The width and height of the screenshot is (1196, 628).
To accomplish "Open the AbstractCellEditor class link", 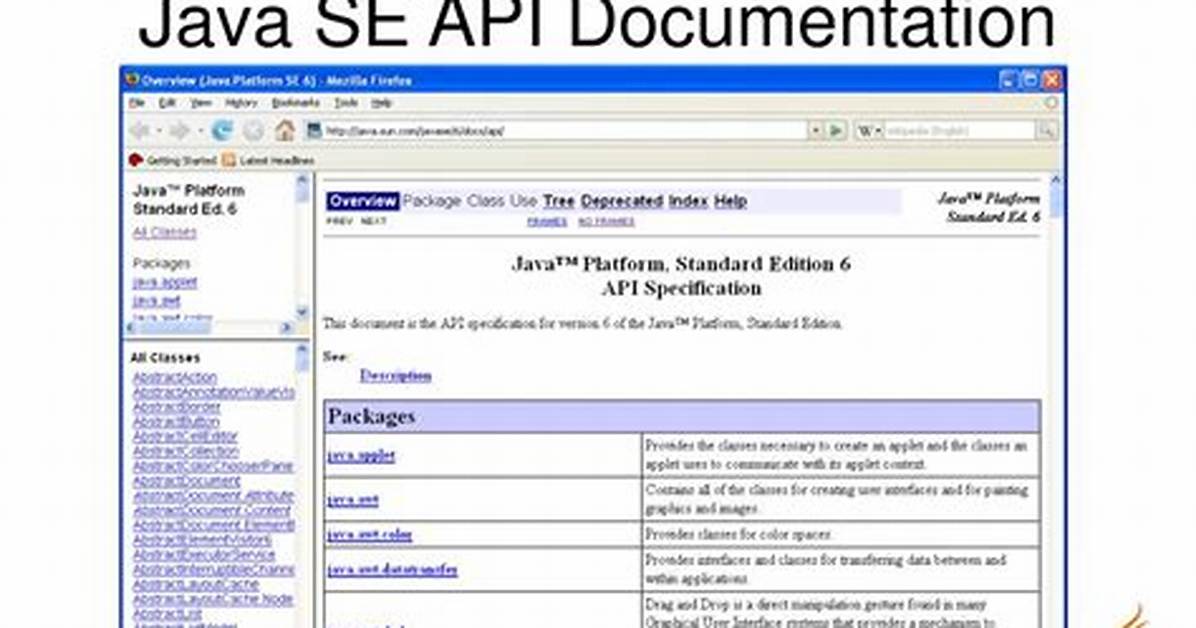I will tap(185, 436).
